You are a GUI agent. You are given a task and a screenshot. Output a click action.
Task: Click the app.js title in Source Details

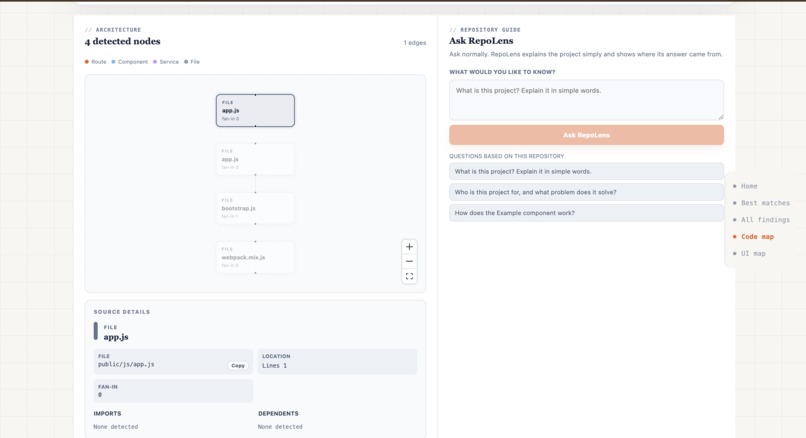116,337
